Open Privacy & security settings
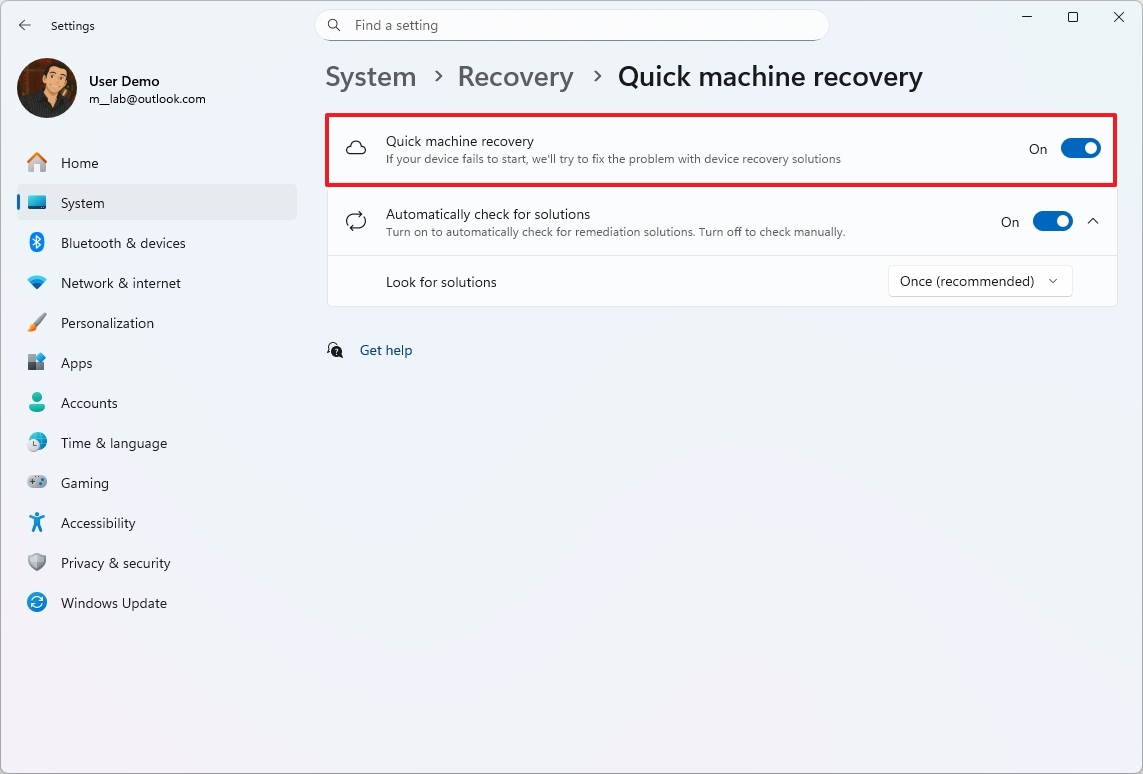 tap(115, 562)
